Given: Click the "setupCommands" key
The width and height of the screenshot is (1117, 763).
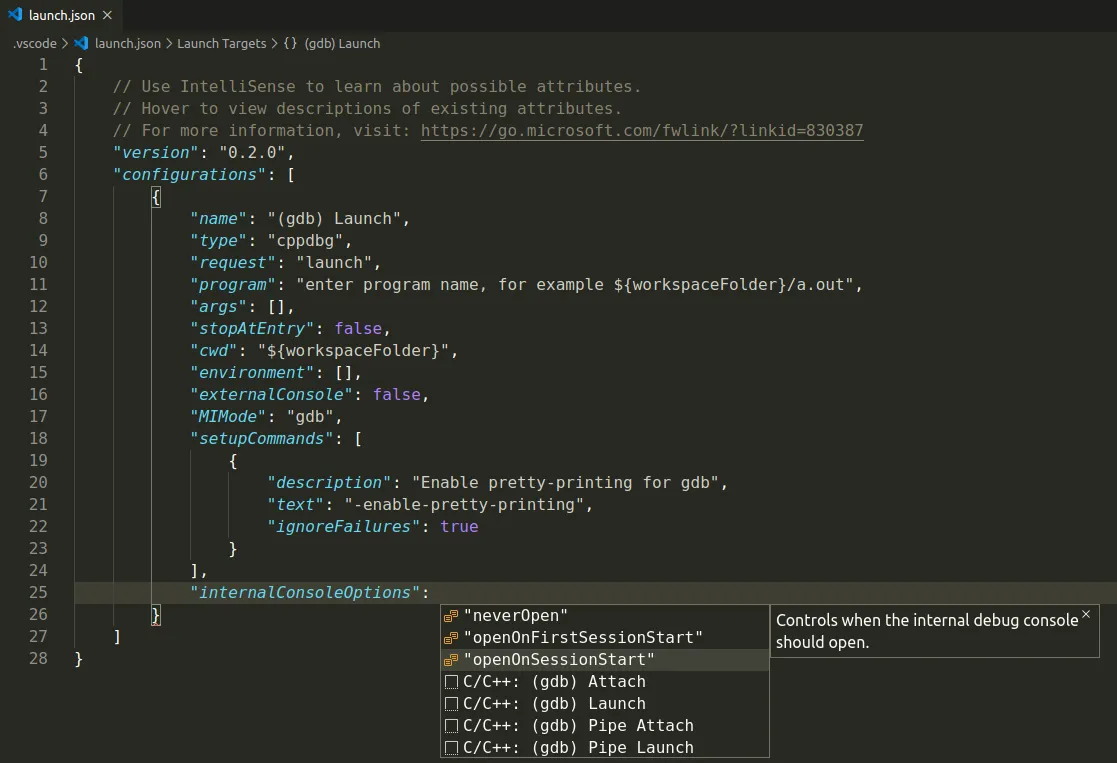Looking at the screenshot, I should coord(261,439).
